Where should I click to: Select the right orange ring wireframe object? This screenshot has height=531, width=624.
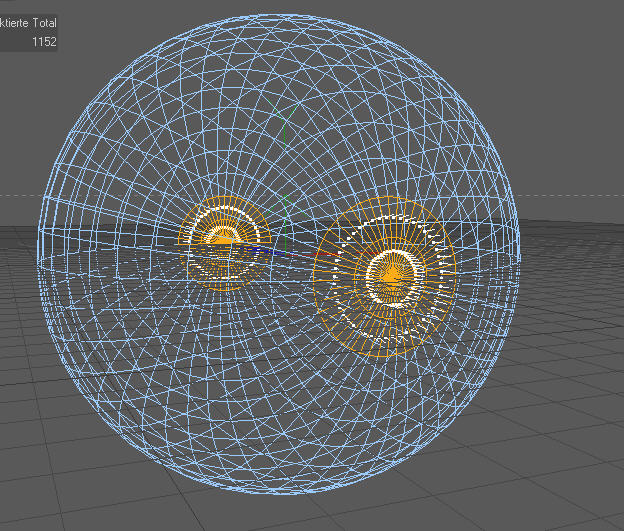384,277
